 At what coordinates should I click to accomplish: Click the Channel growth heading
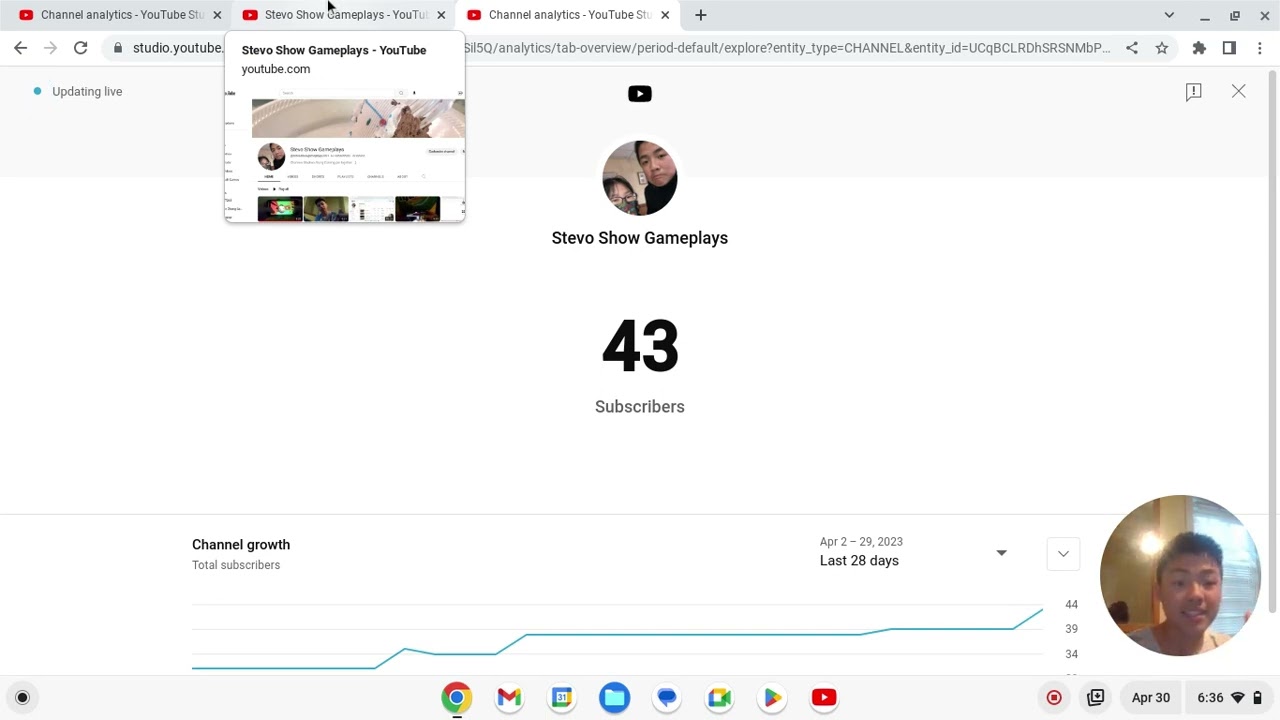(241, 545)
